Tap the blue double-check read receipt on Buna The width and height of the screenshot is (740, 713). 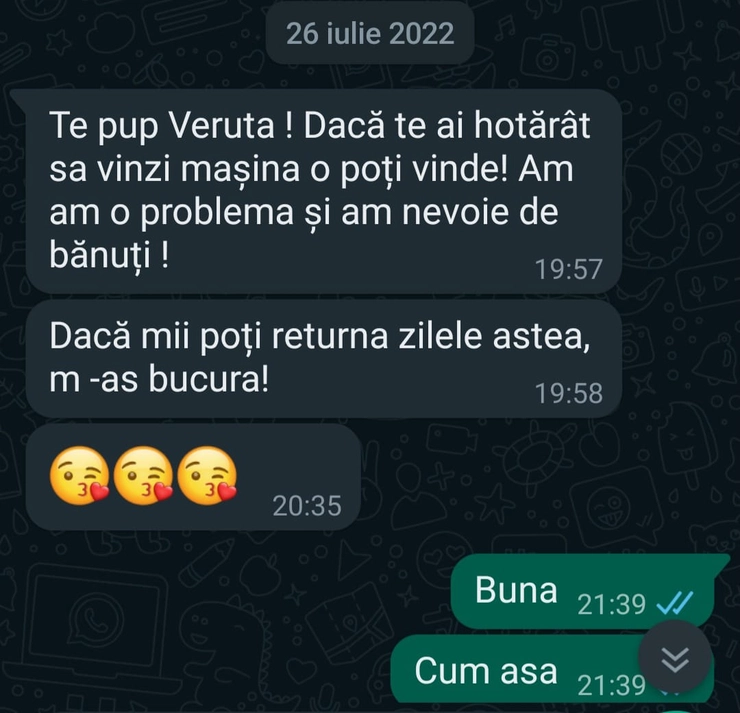click(675, 603)
